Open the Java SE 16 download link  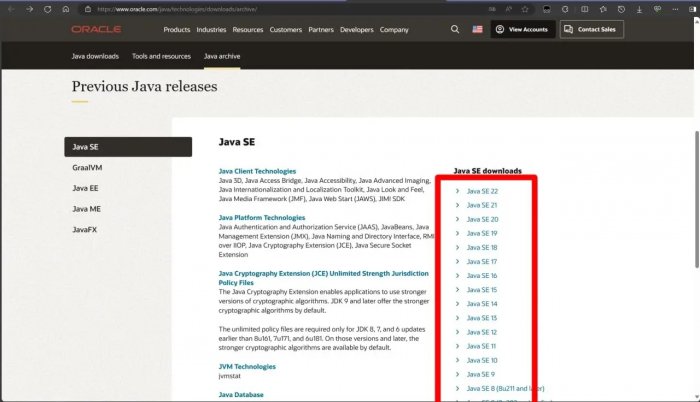pos(482,276)
